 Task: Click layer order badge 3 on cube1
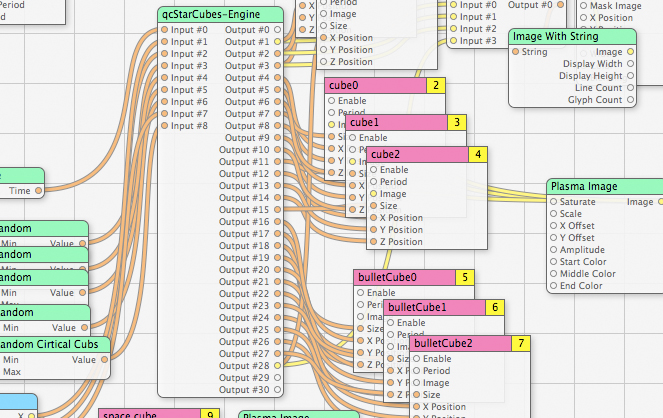point(456,122)
